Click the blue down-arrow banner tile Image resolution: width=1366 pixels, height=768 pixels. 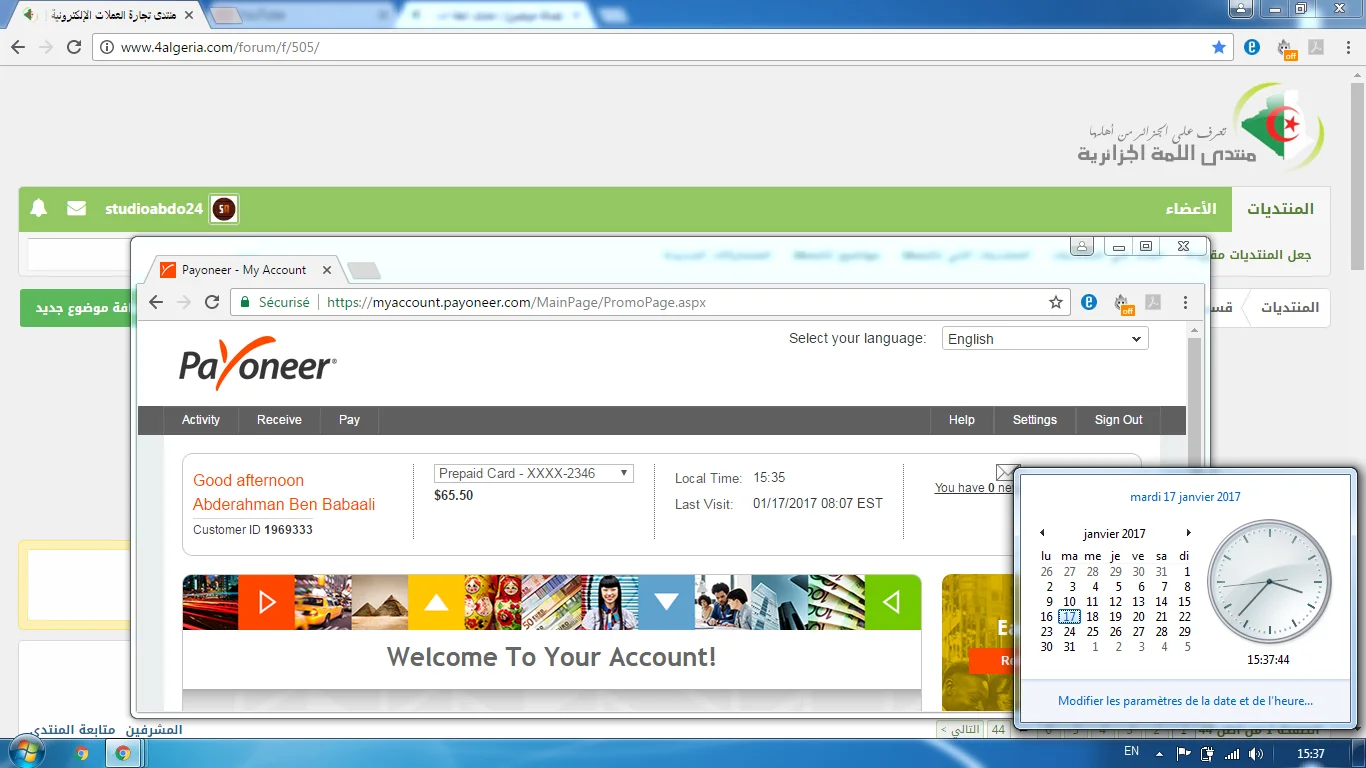click(x=666, y=602)
